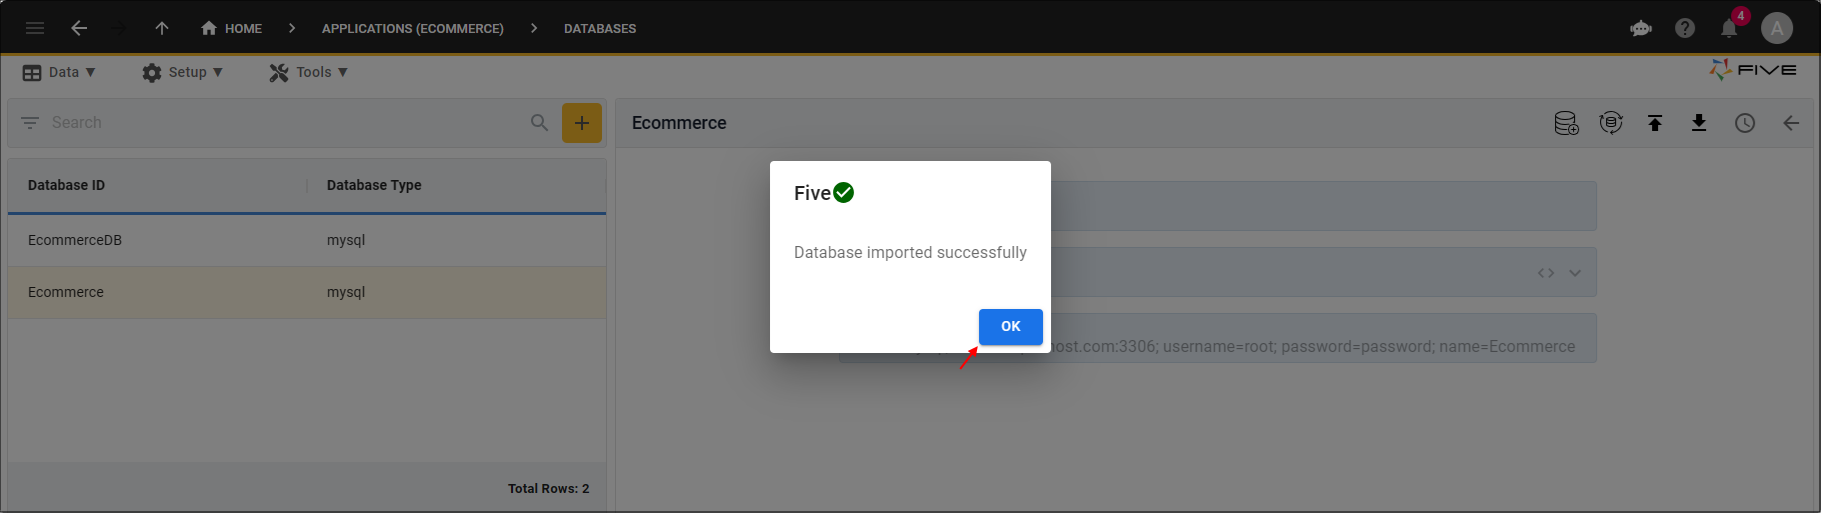Expand the Setup menu
Screen dimensions: 1821x513
click(x=182, y=72)
